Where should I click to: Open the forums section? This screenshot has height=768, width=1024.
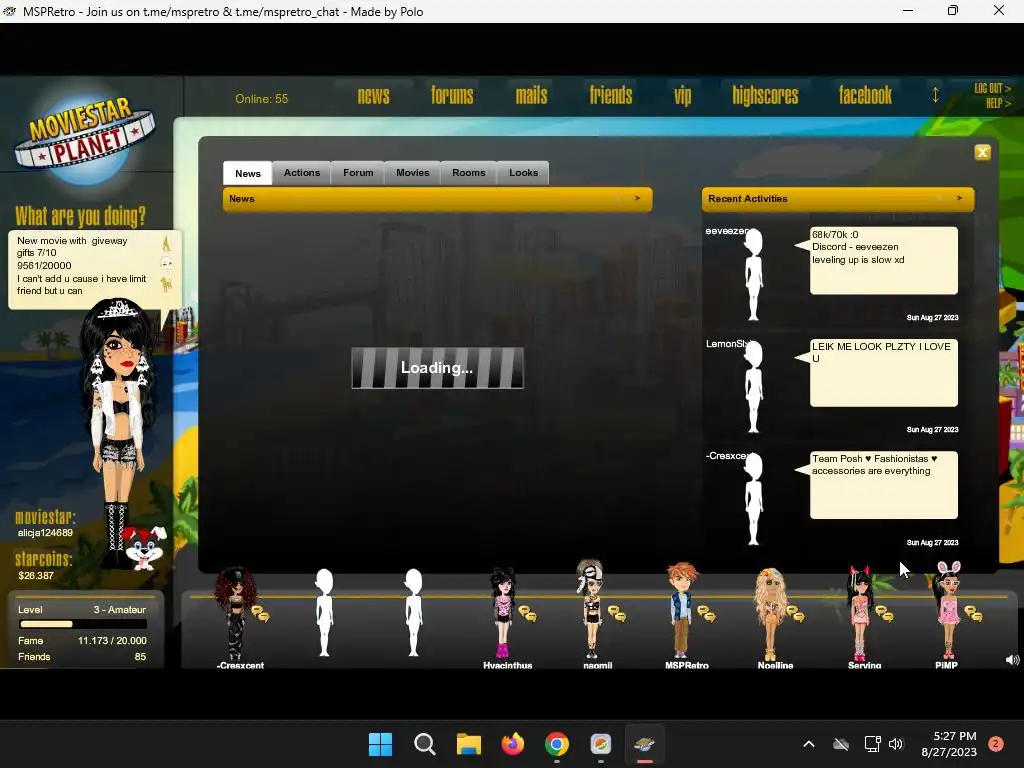(452, 96)
